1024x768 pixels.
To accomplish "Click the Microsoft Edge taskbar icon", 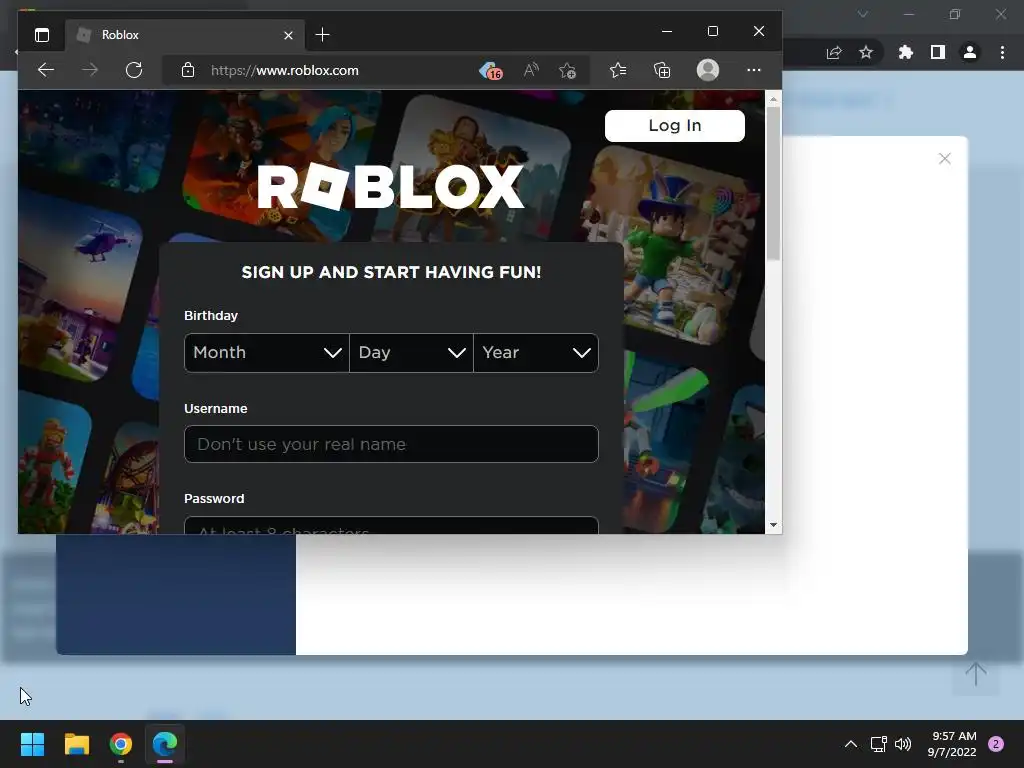I will [x=165, y=744].
